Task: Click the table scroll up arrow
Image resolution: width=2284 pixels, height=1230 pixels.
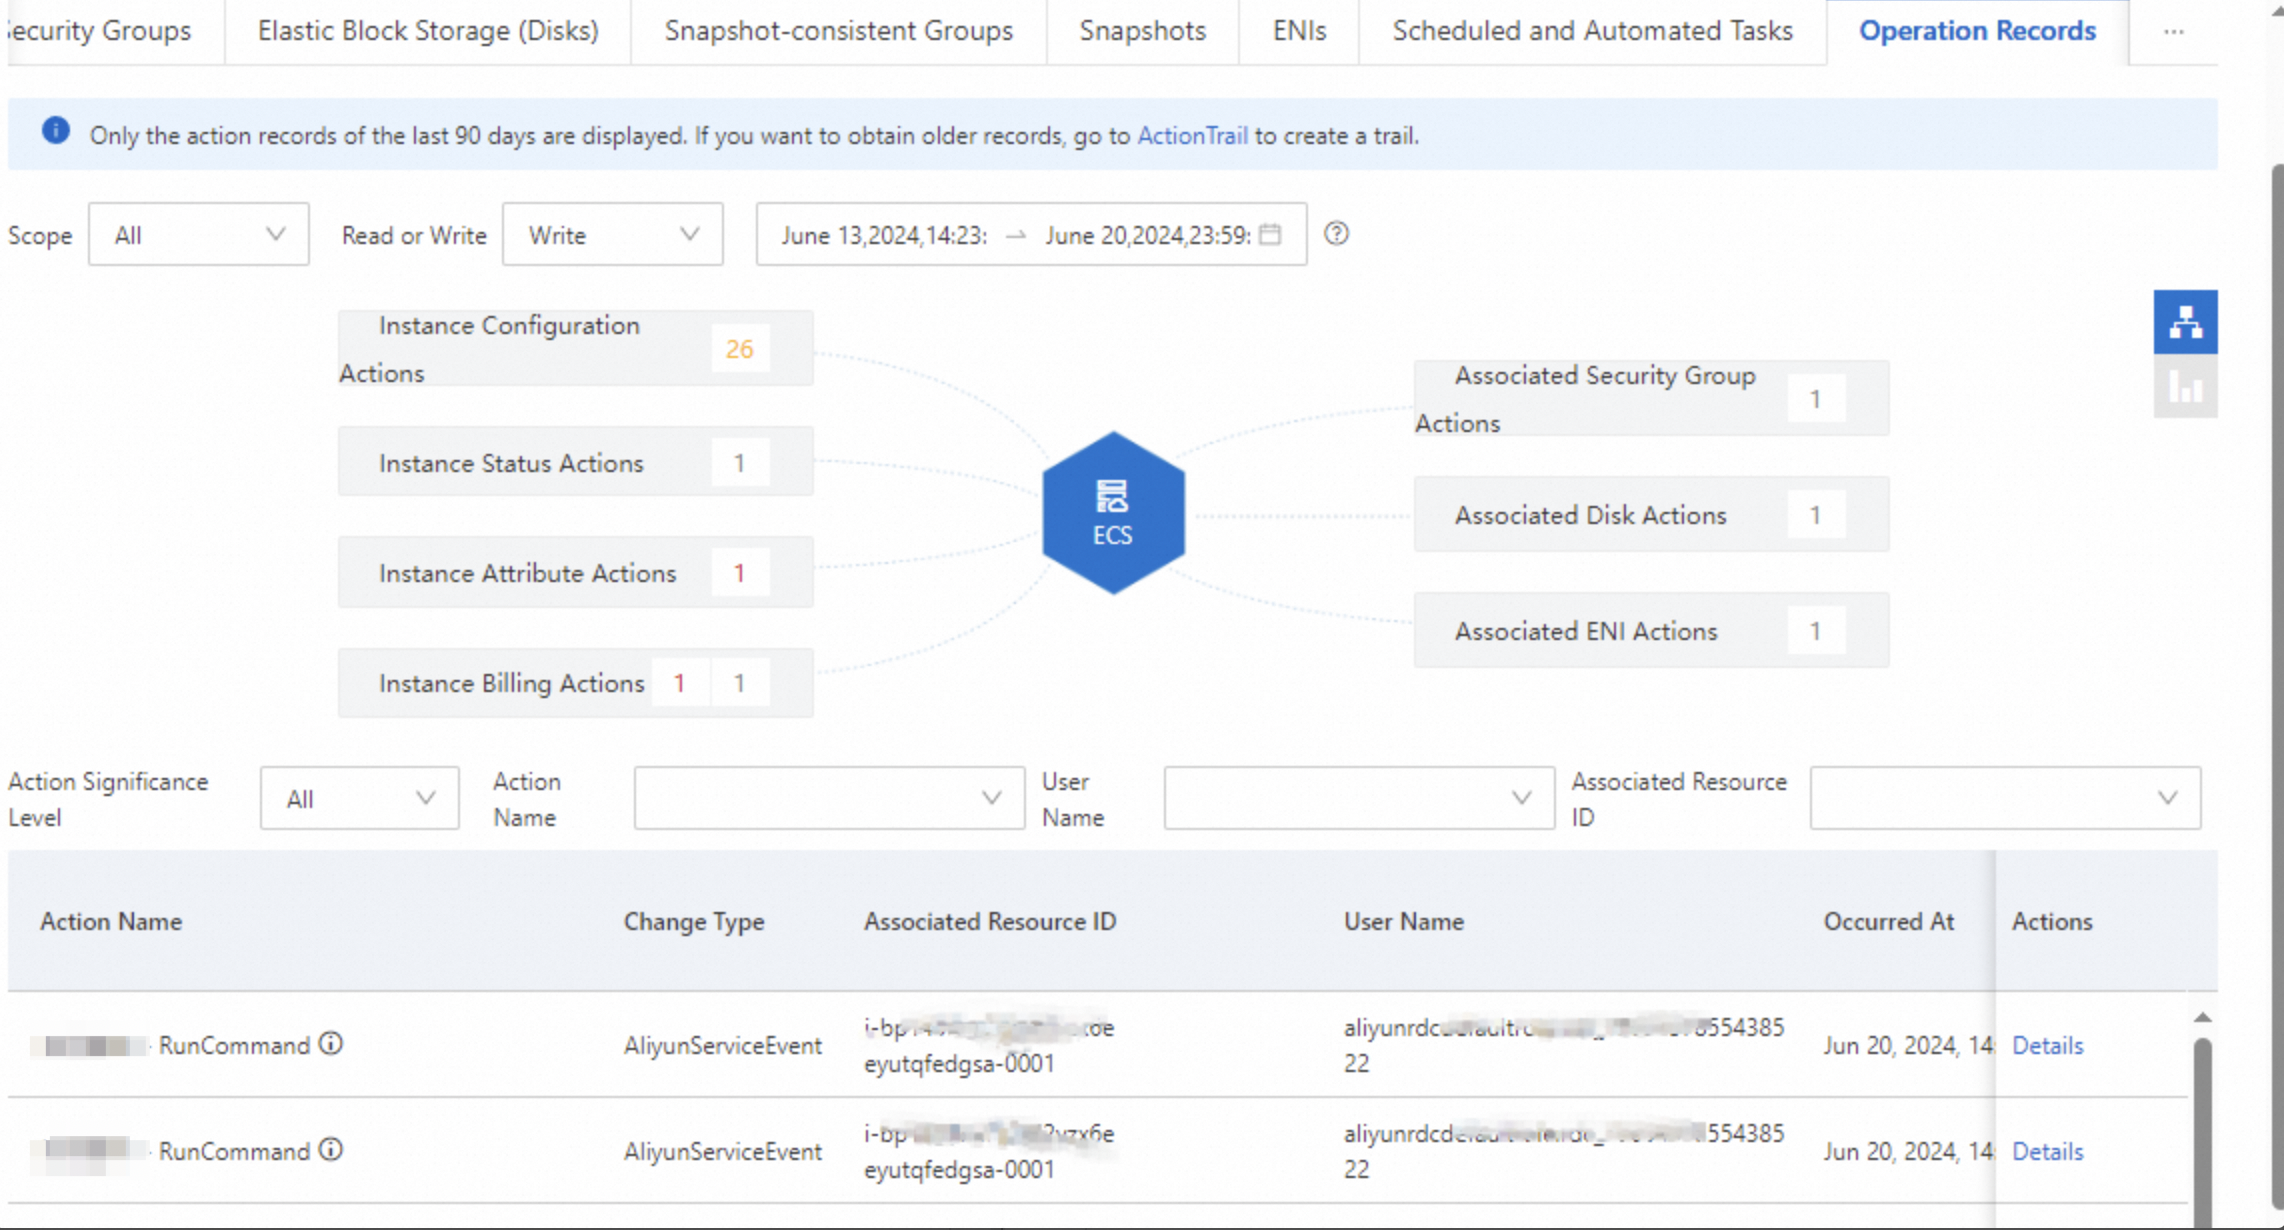Action: [x=2202, y=1018]
